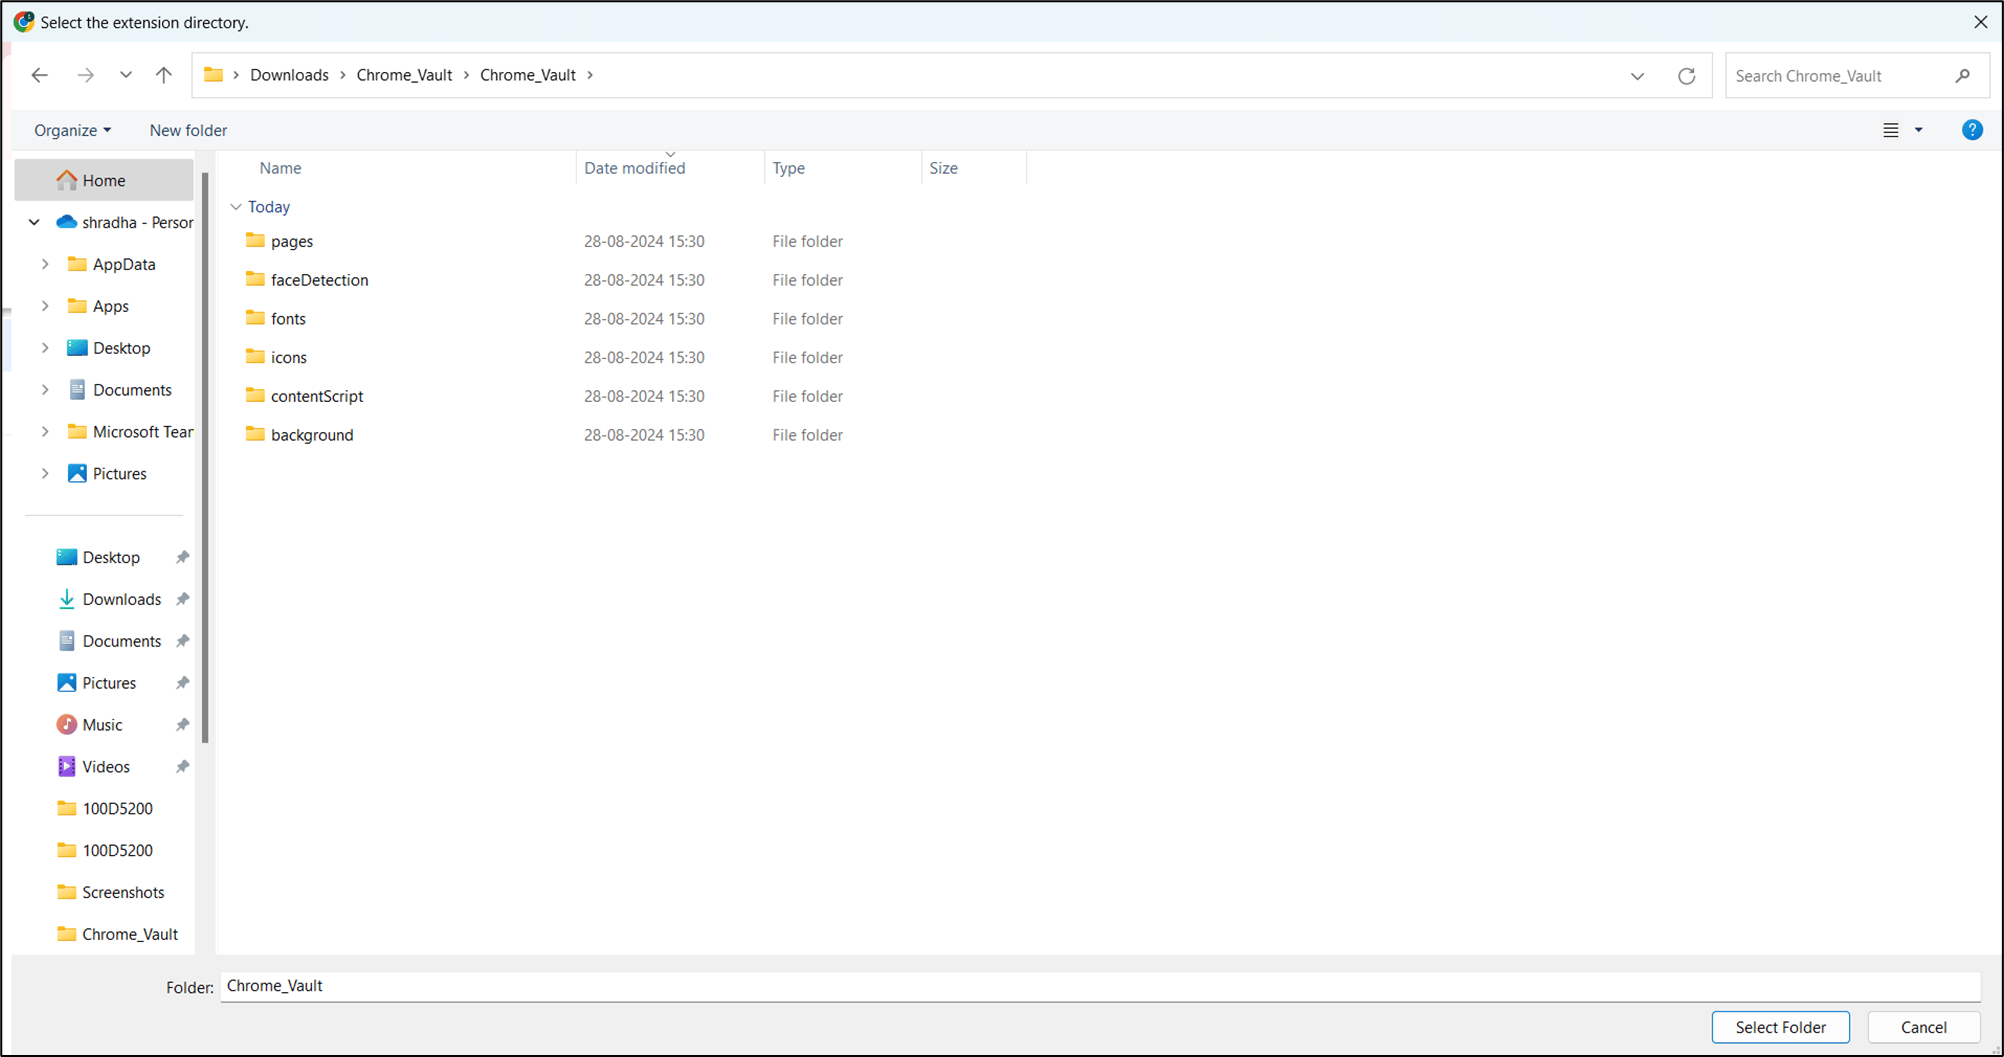
Task: Sort by Size column header
Action: pos(943,168)
